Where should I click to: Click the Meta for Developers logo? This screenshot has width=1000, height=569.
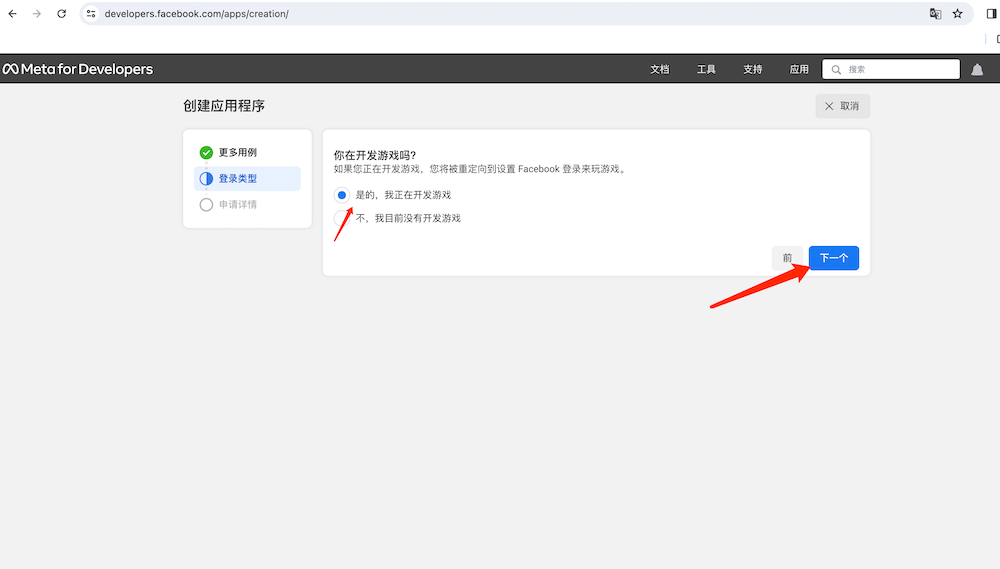tap(78, 69)
